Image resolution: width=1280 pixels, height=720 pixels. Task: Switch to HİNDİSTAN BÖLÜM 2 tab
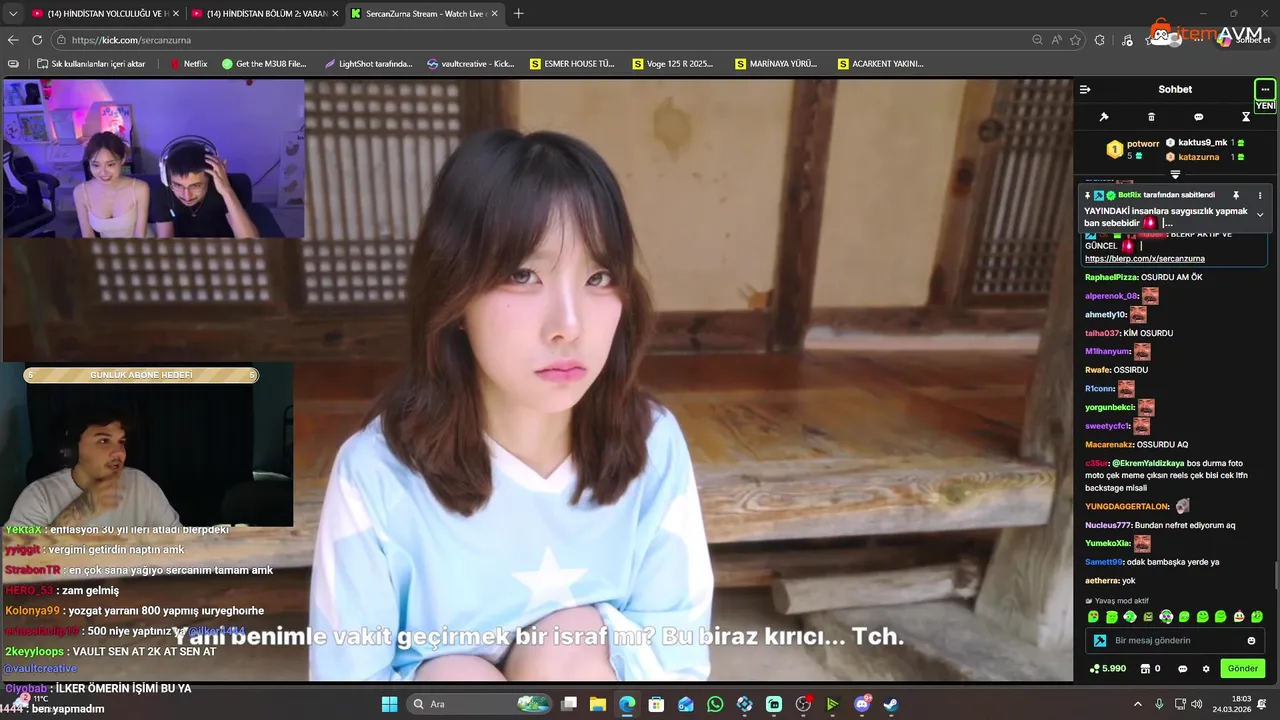pyautogui.click(x=264, y=13)
